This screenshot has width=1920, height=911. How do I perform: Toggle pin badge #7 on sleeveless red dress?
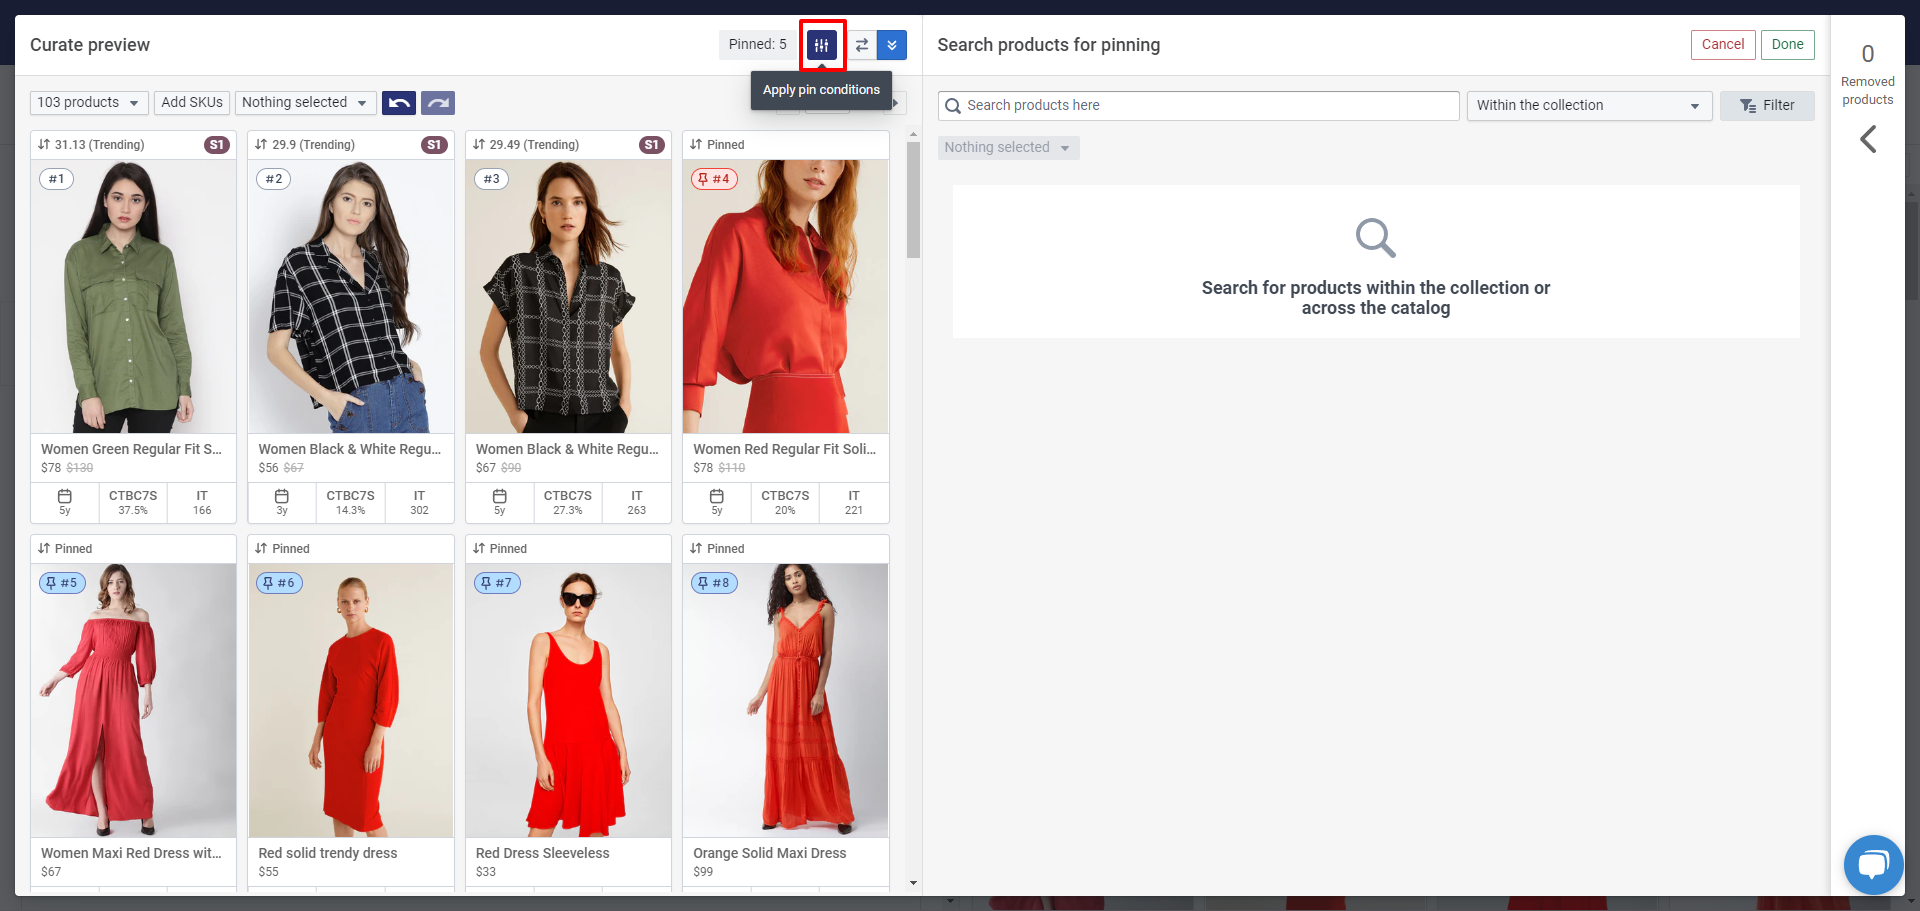click(497, 583)
